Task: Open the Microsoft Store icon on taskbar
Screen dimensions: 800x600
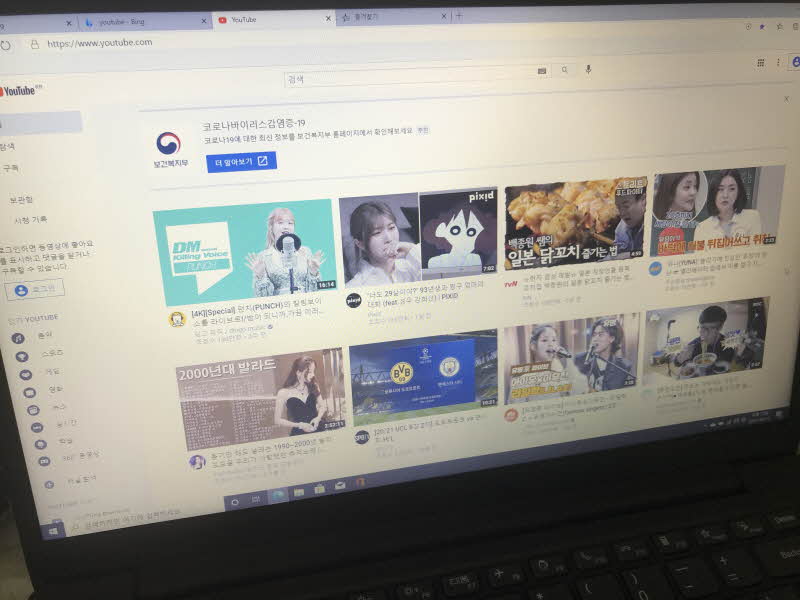Action: tap(319, 489)
